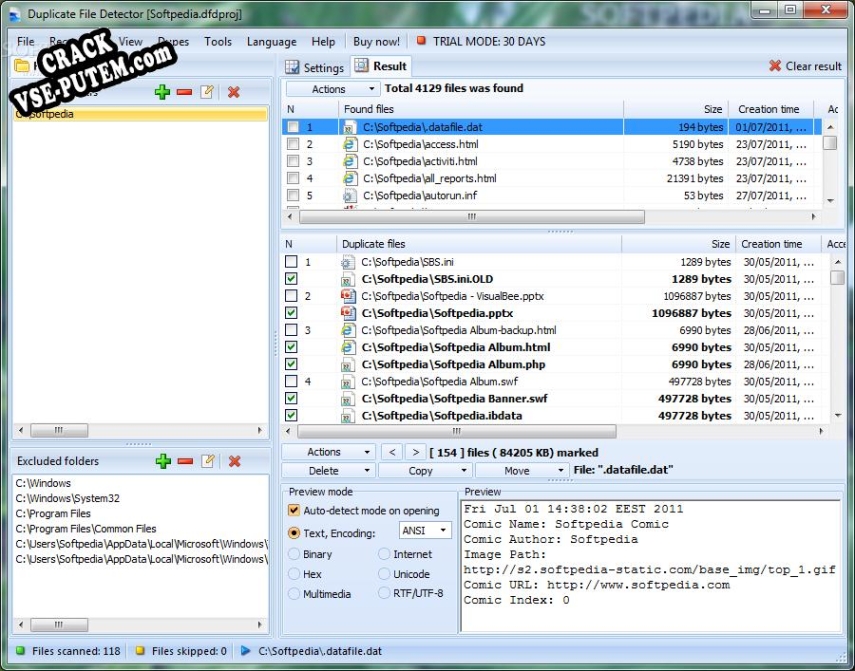This screenshot has width=855, height=671.
Task: Click Clear result button
Action: coord(805,66)
